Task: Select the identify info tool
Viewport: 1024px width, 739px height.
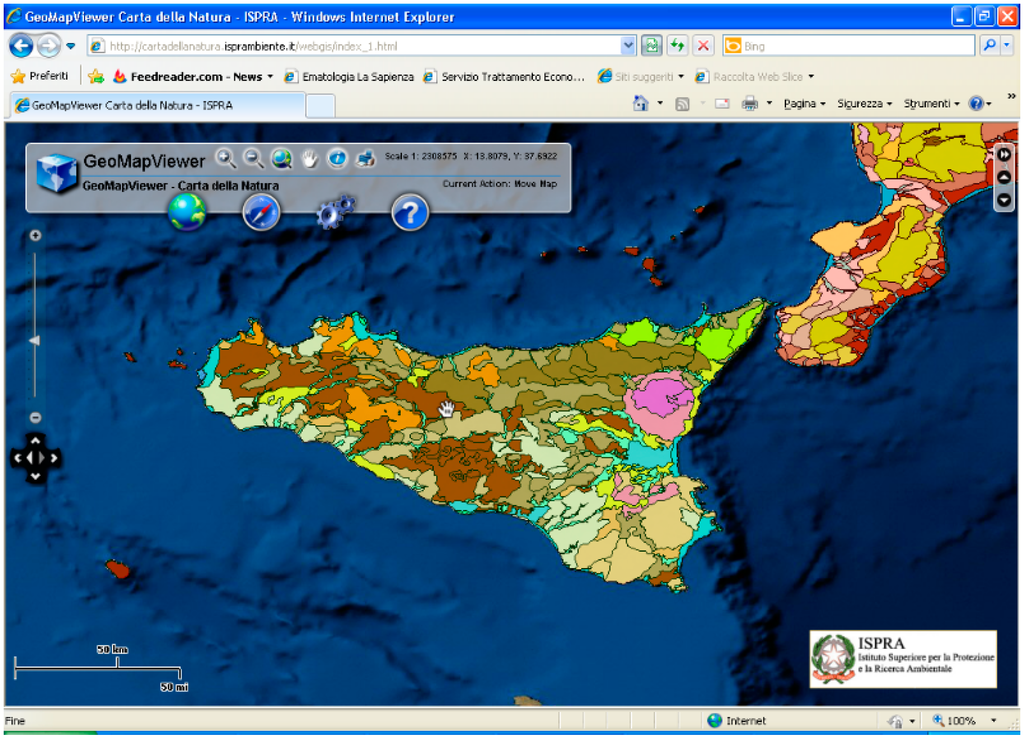Action: pyautogui.click(x=338, y=158)
